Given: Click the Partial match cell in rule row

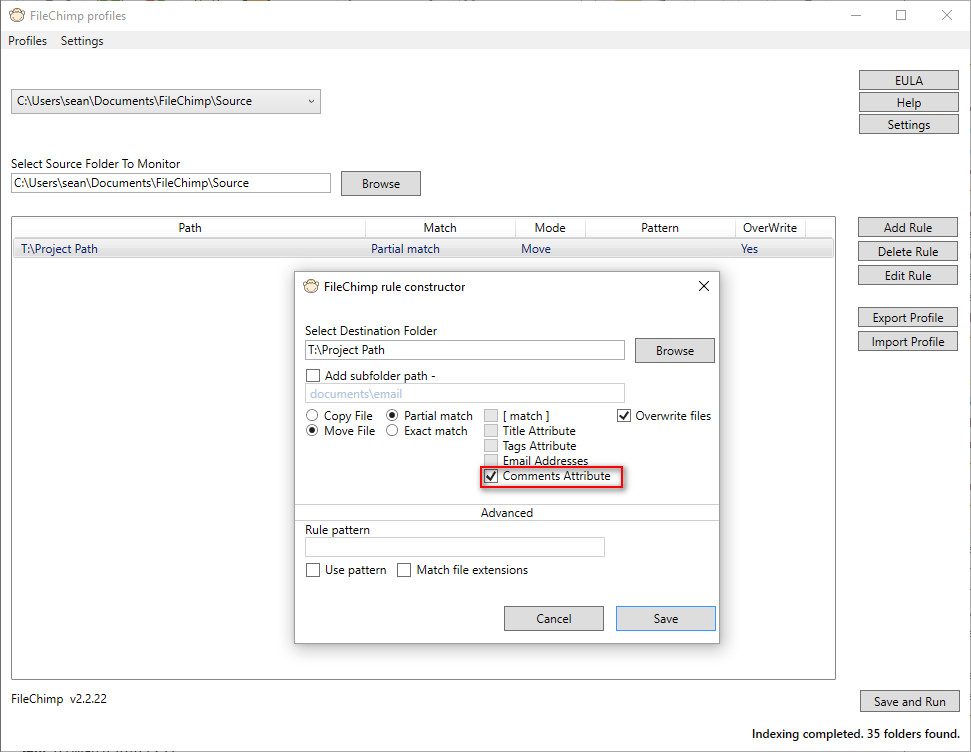Looking at the screenshot, I should (x=405, y=249).
